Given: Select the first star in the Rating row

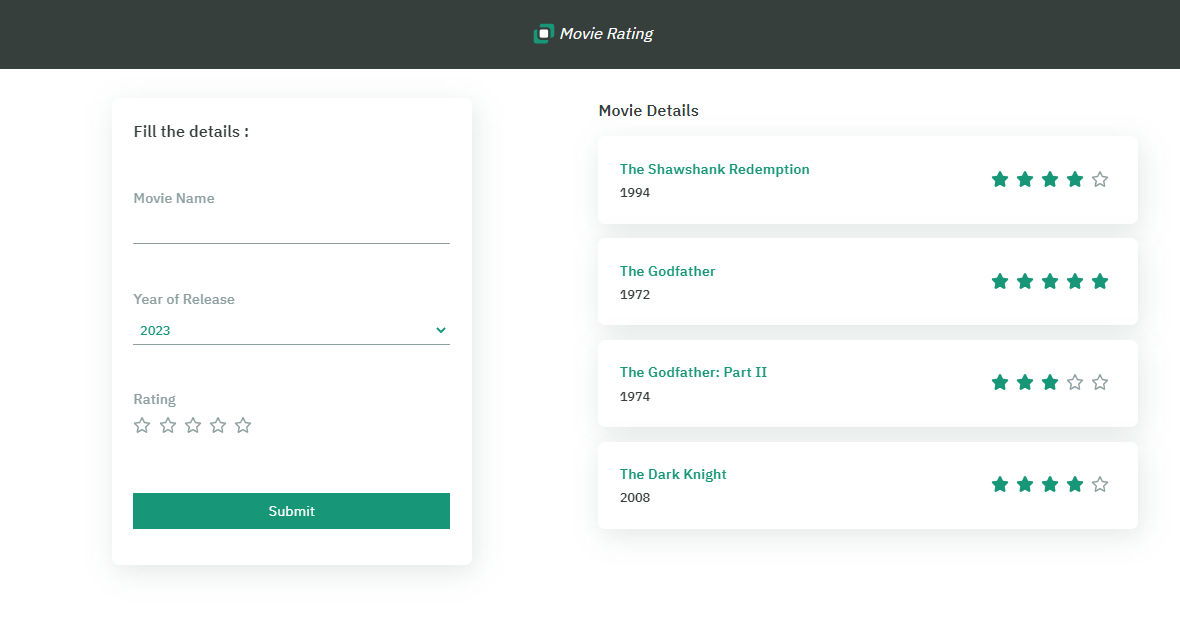Looking at the screenshot, I should (142, 425).
